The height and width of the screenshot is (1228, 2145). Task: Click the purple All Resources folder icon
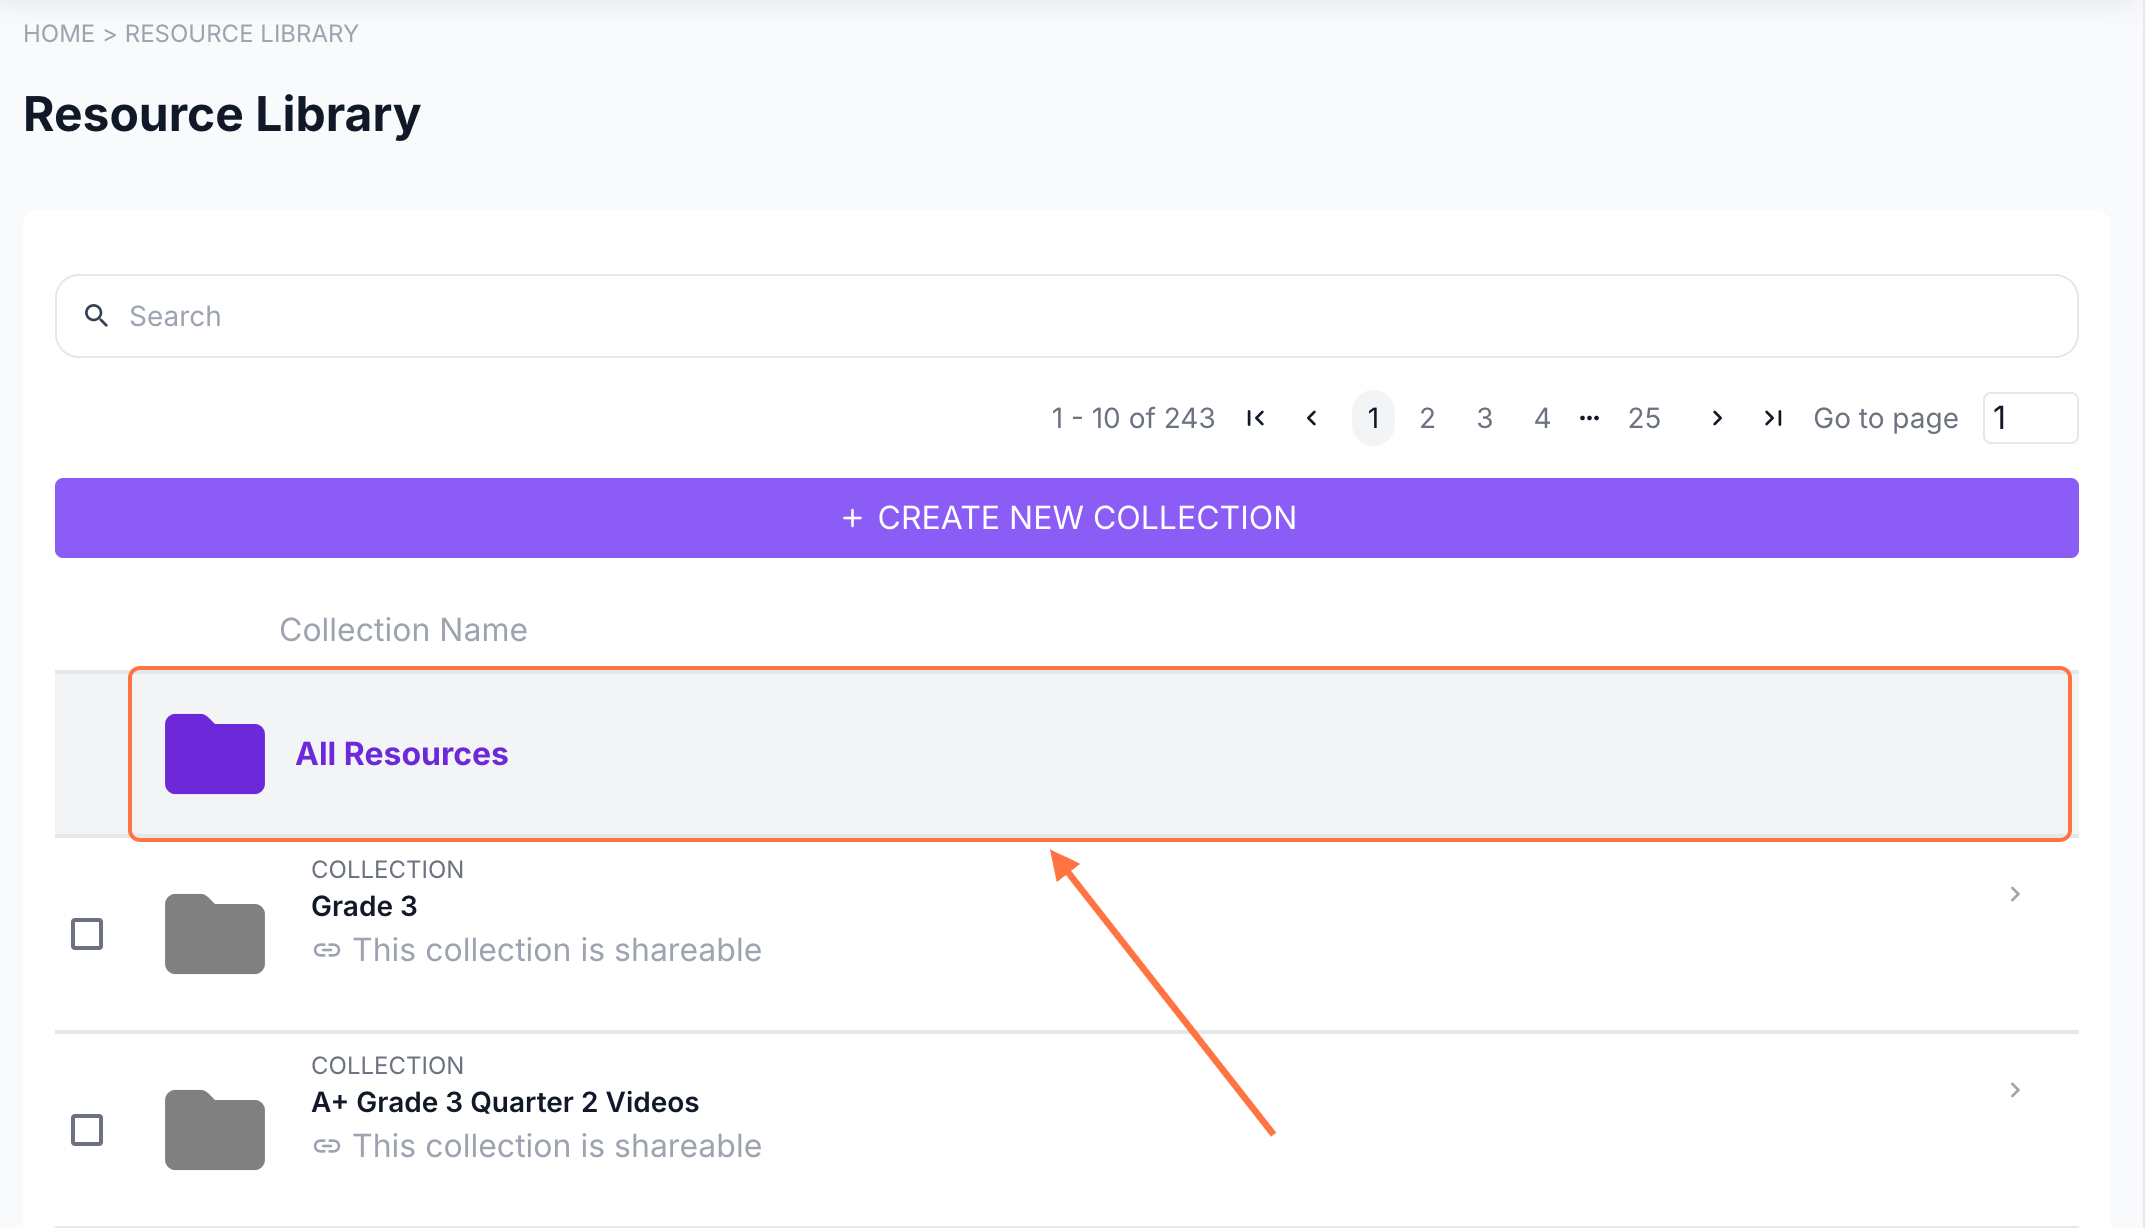pos(214,754)
